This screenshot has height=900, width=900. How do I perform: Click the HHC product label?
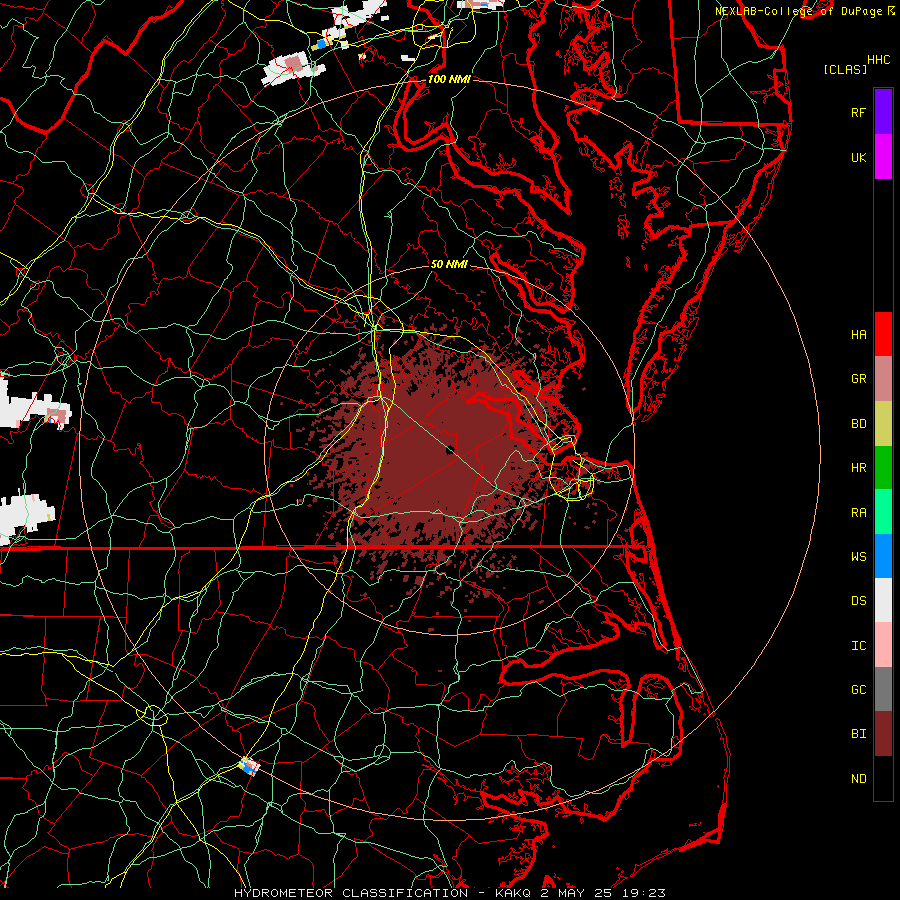point(878,60)
